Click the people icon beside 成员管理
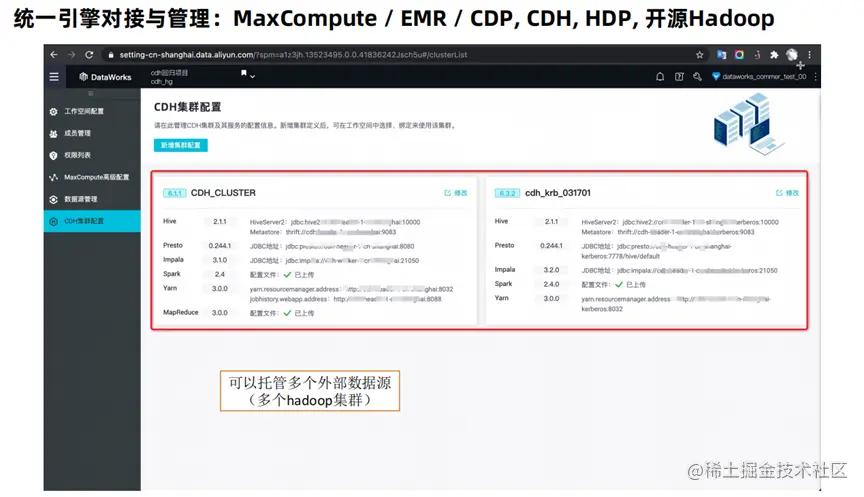This screenshot has height=497, width=864. pyautogui.click(x=53, y=133)
